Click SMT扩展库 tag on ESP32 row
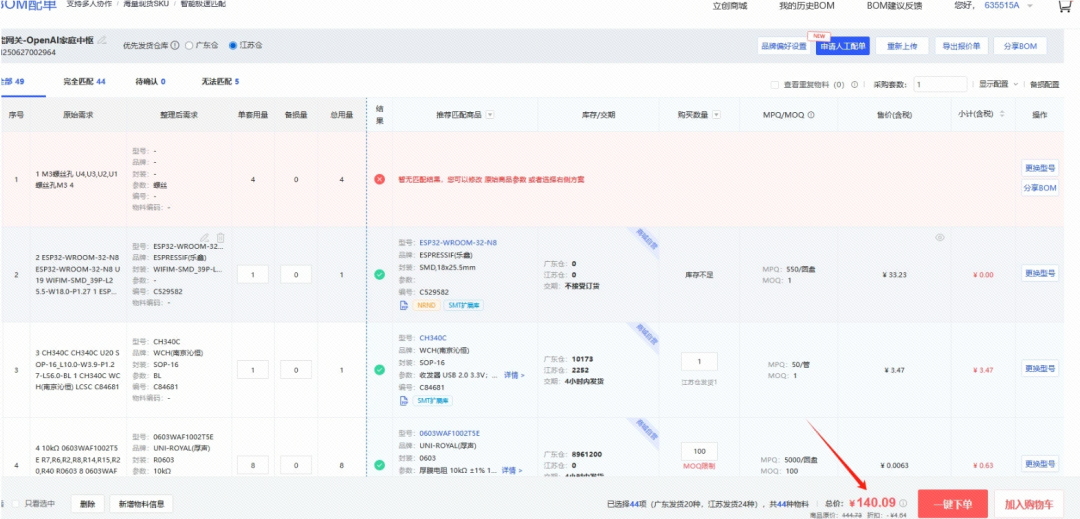This screenshot has height=519, width=1080. [x=464, y=305]
